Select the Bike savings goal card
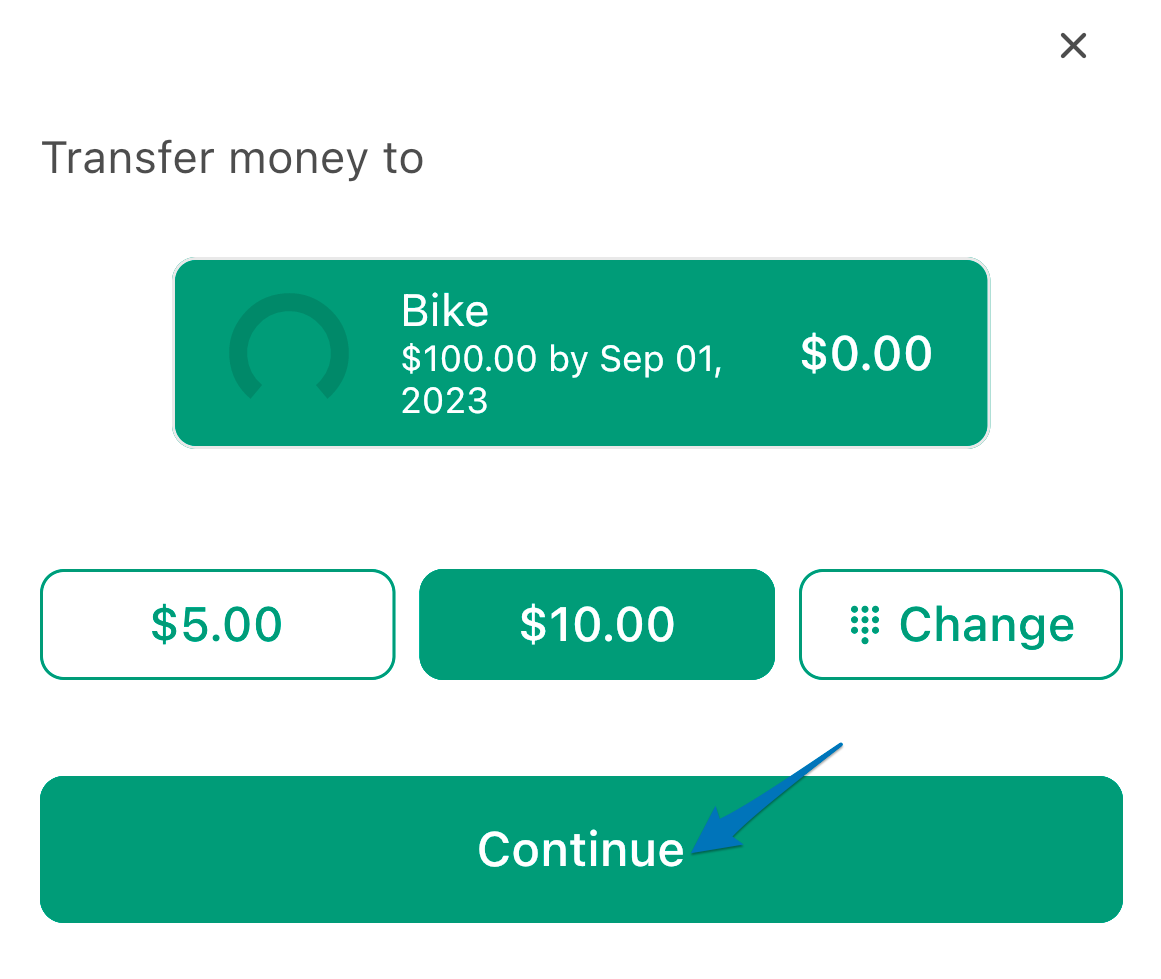1161x979 pixels. (581, 353)
